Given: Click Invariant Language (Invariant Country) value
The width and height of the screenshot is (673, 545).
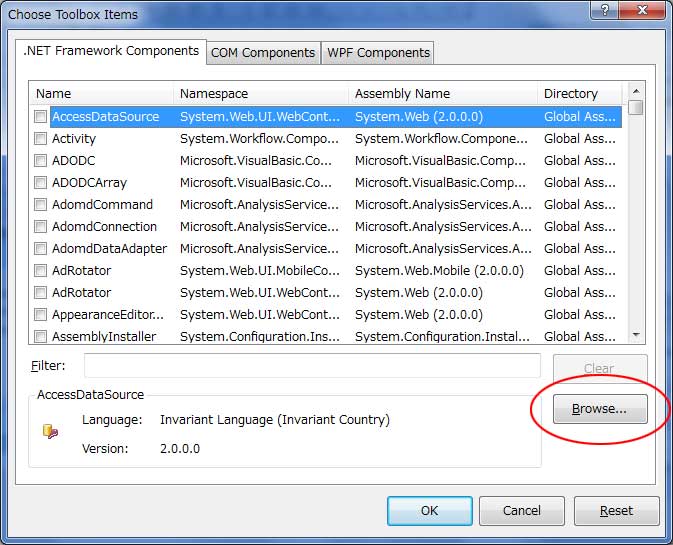Looking at the screenshot, I should (275, 419).
